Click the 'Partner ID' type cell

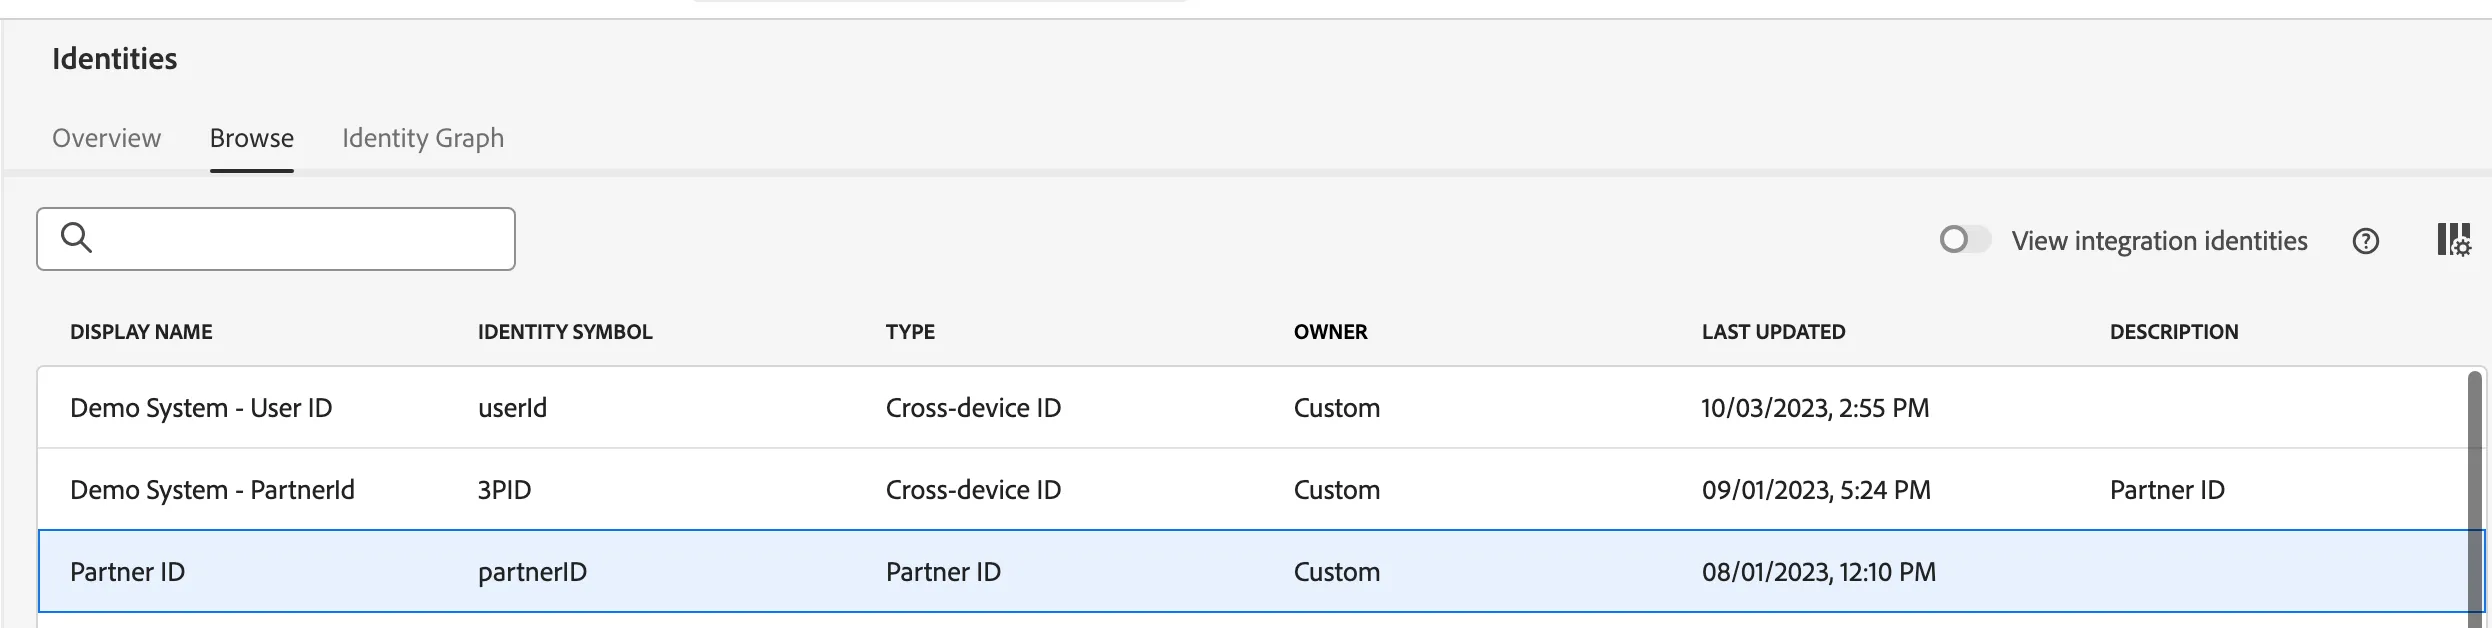click(x=943, y=572)
